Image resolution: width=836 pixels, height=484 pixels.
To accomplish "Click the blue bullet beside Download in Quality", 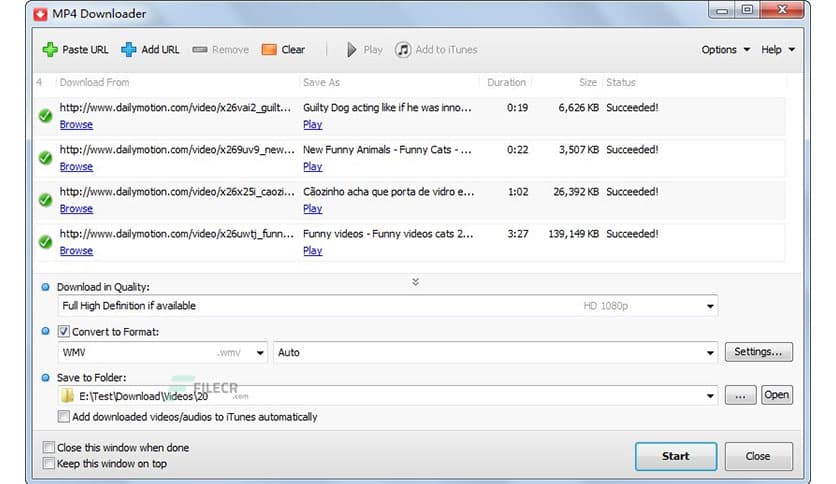I will click(x=45, y=287).
